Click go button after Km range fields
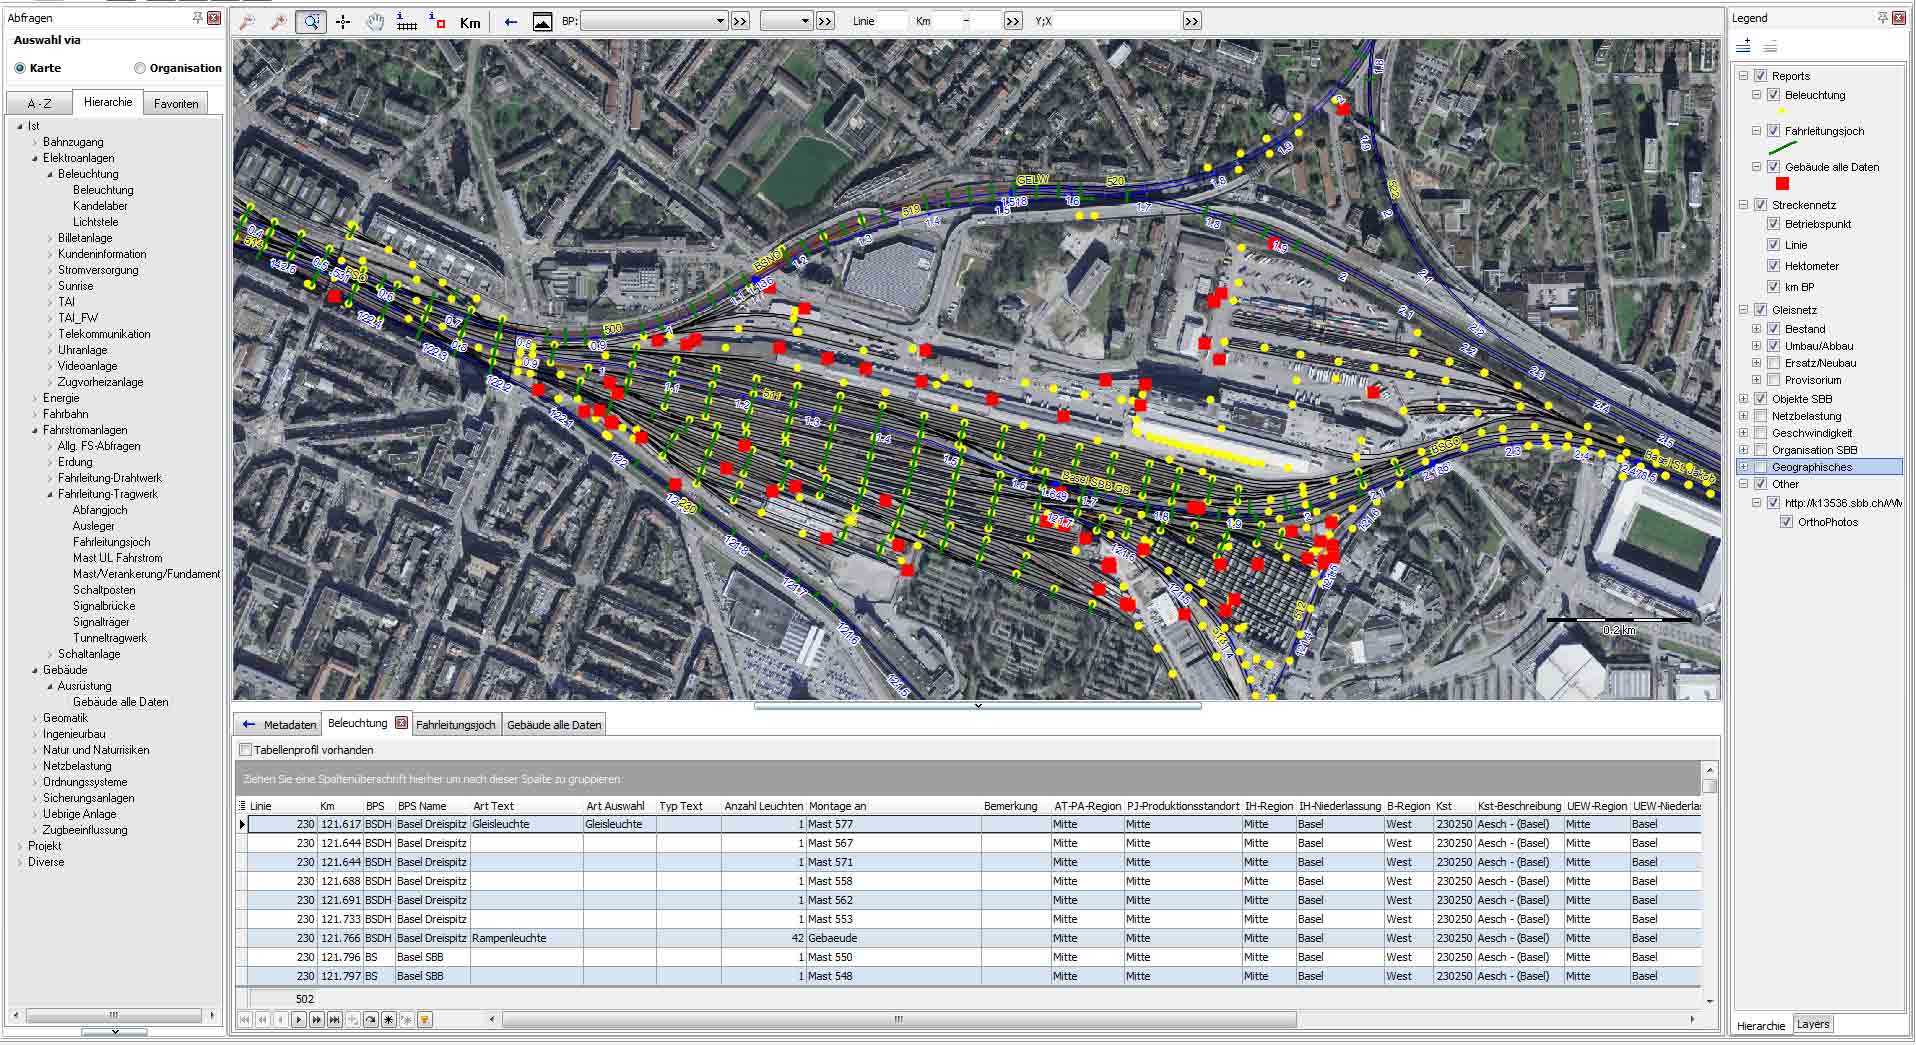This screenshot has height=1045, width=1916. click(1013, 21)
